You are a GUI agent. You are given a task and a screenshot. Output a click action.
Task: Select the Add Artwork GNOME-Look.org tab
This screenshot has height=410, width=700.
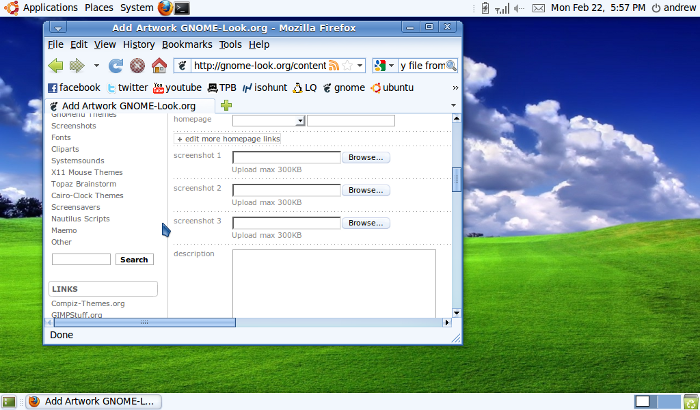coord(129,106)
